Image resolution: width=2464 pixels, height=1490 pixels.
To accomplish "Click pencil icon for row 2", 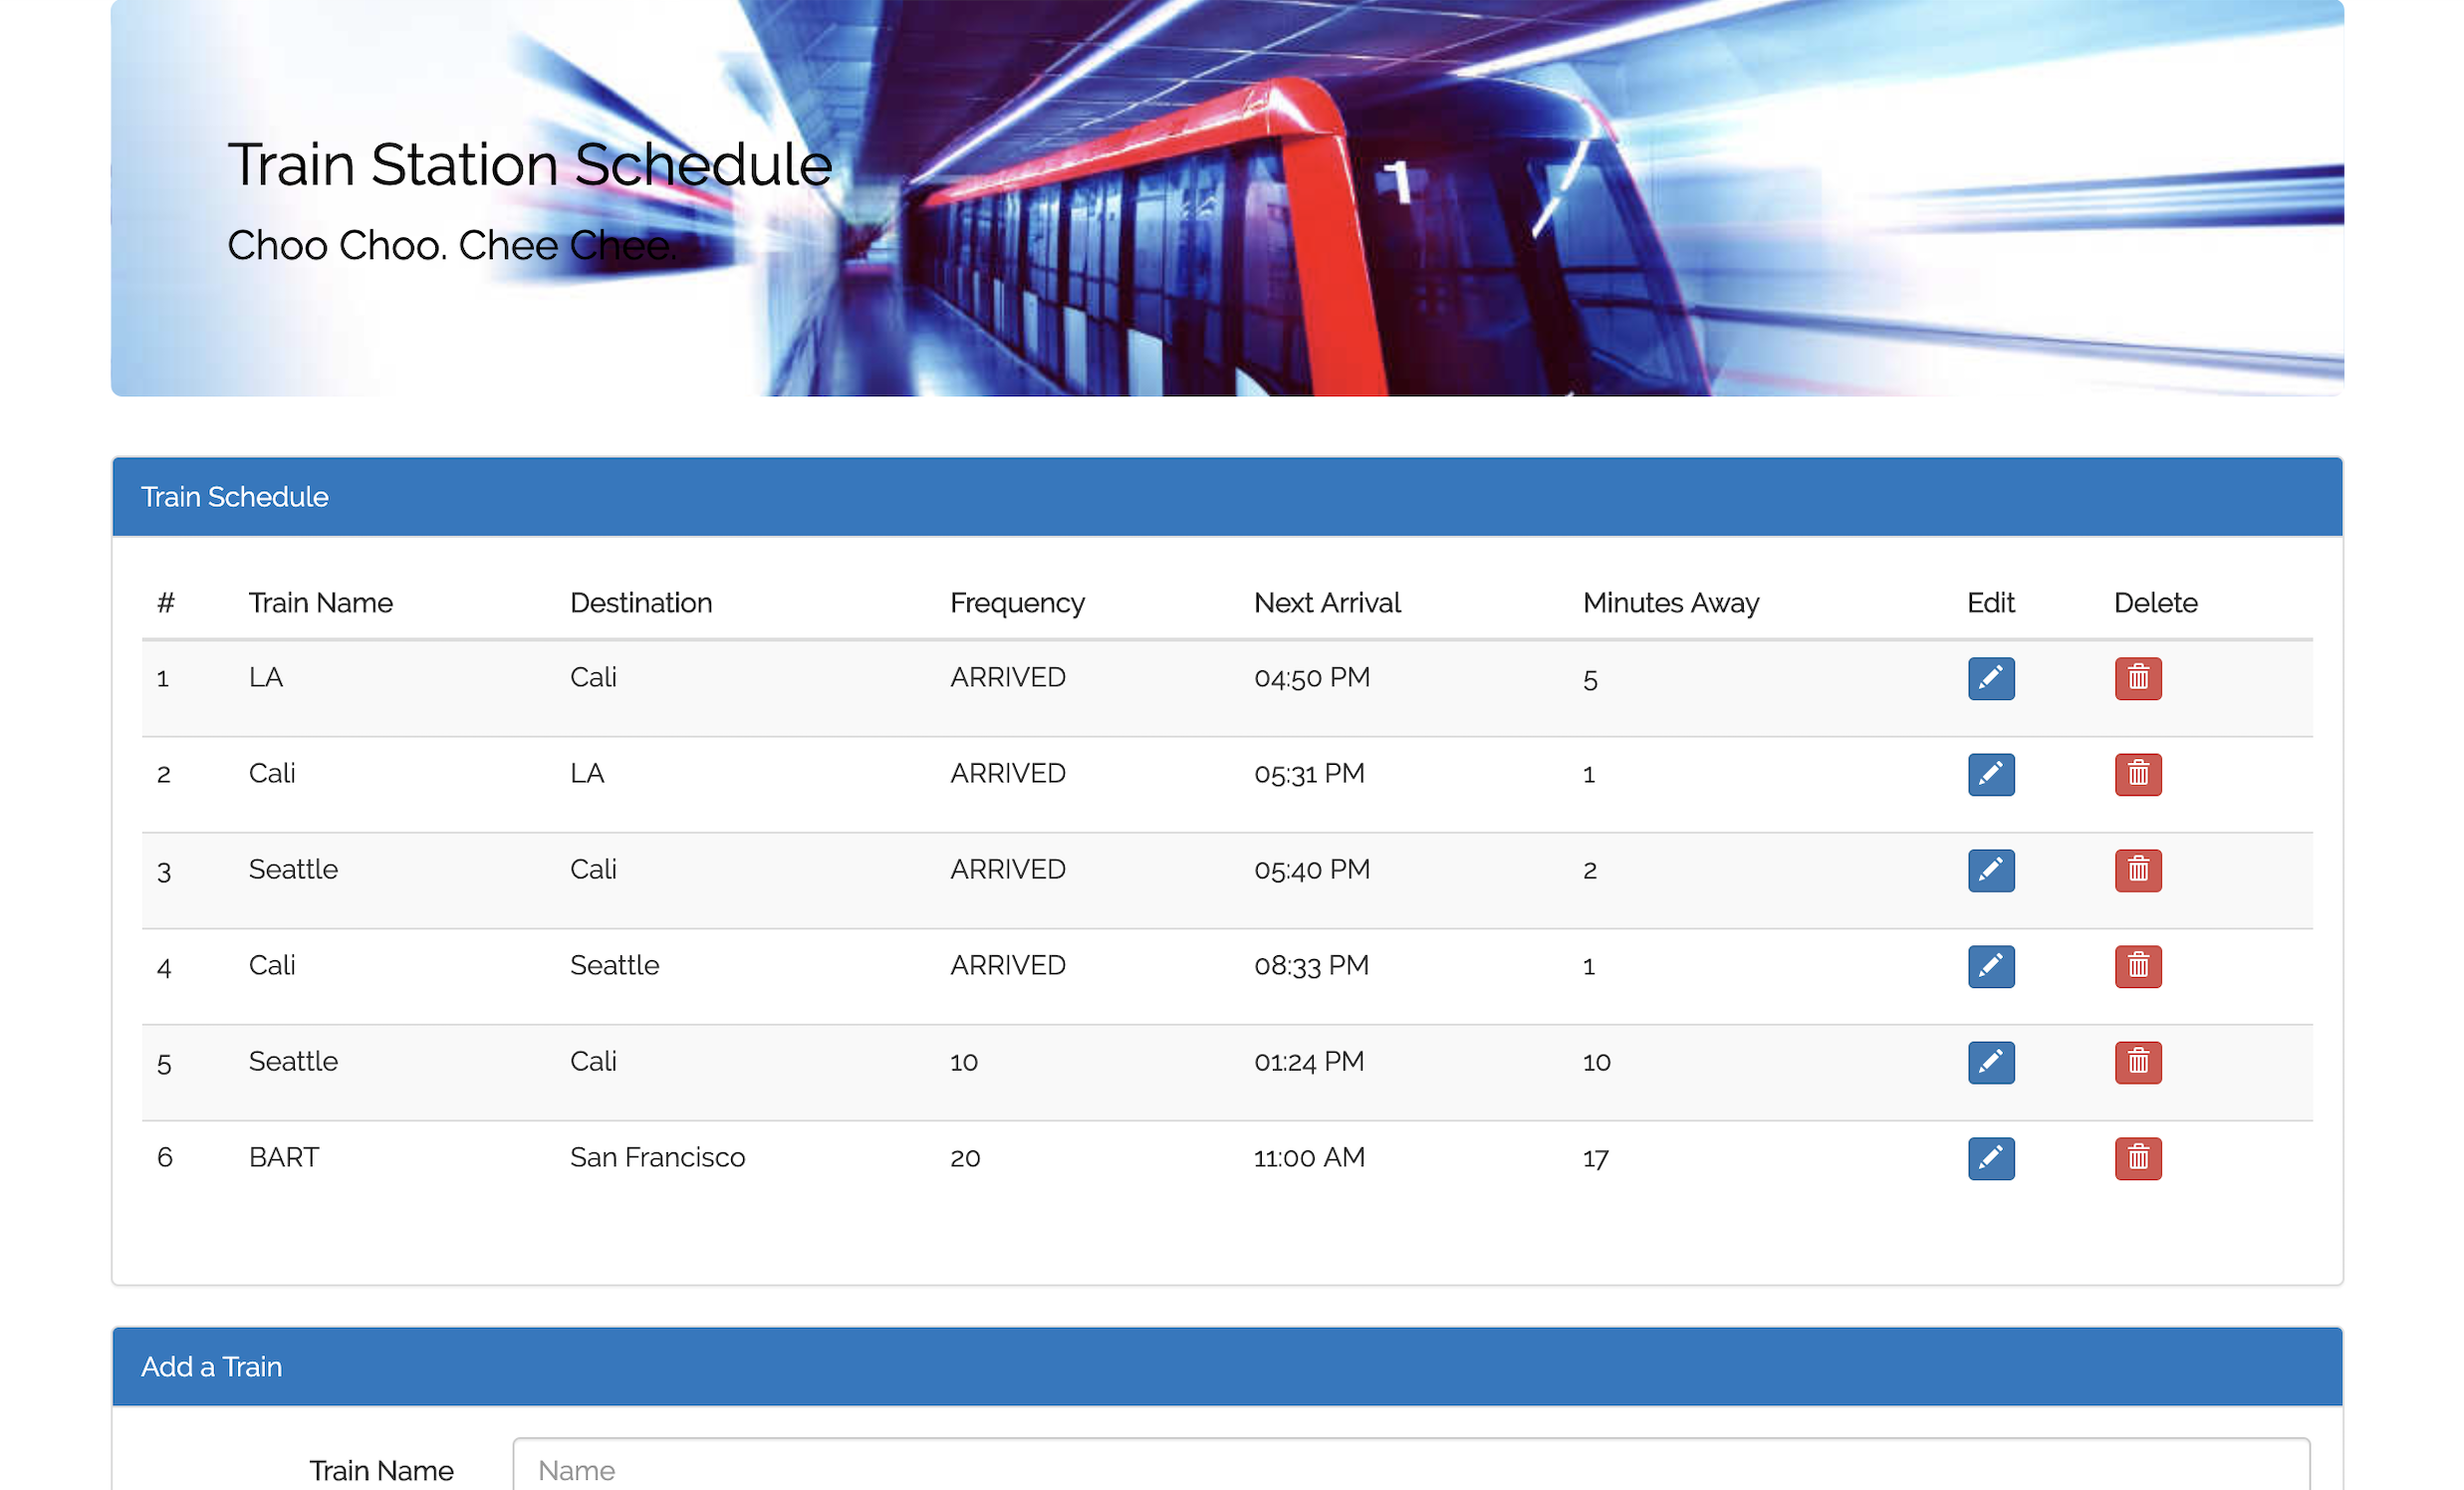I will coord(1990,774).
